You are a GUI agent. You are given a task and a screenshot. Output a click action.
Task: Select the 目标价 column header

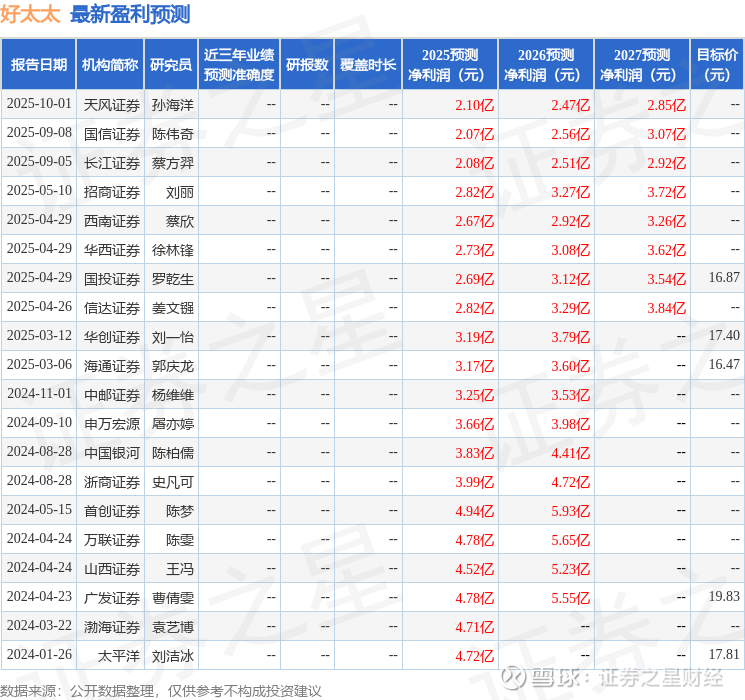click(717, 65)
